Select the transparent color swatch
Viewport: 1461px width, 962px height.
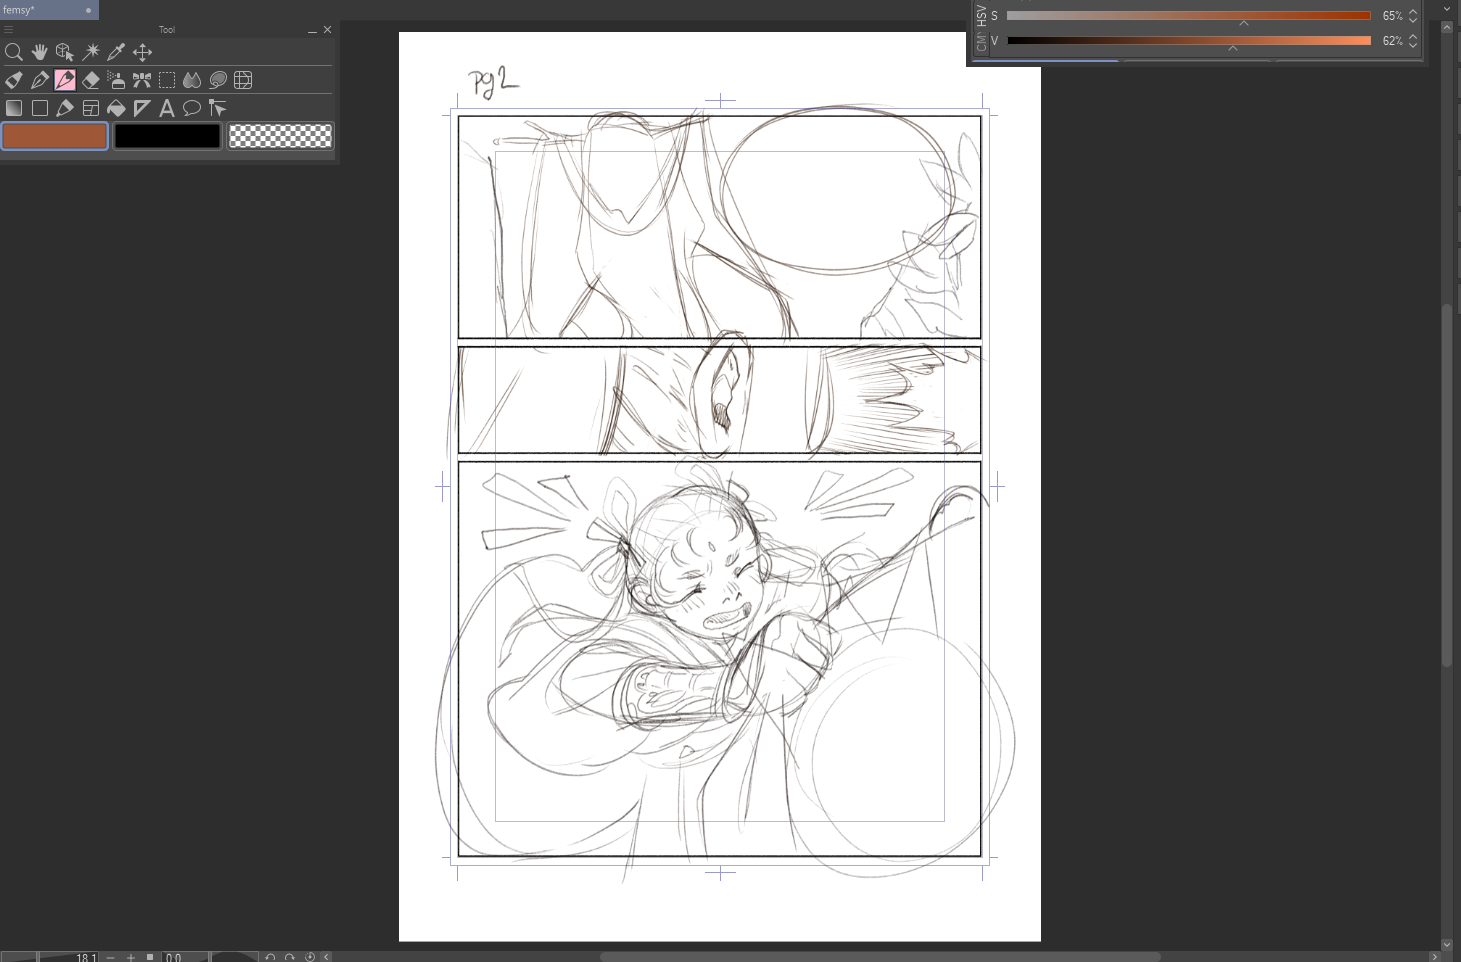(280, 136)
